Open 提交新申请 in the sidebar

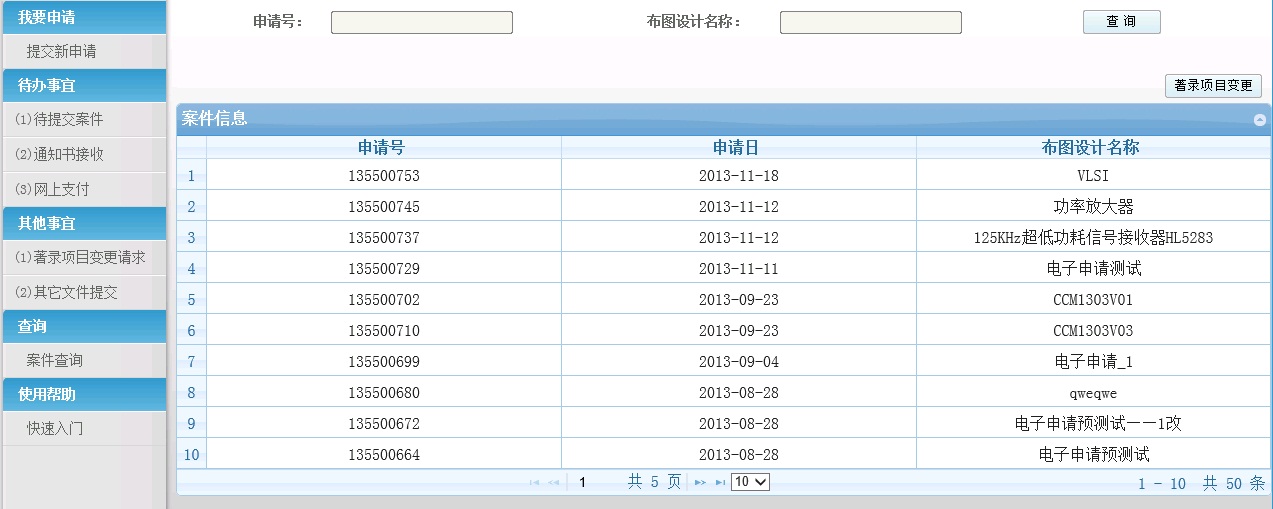[62, 51]
